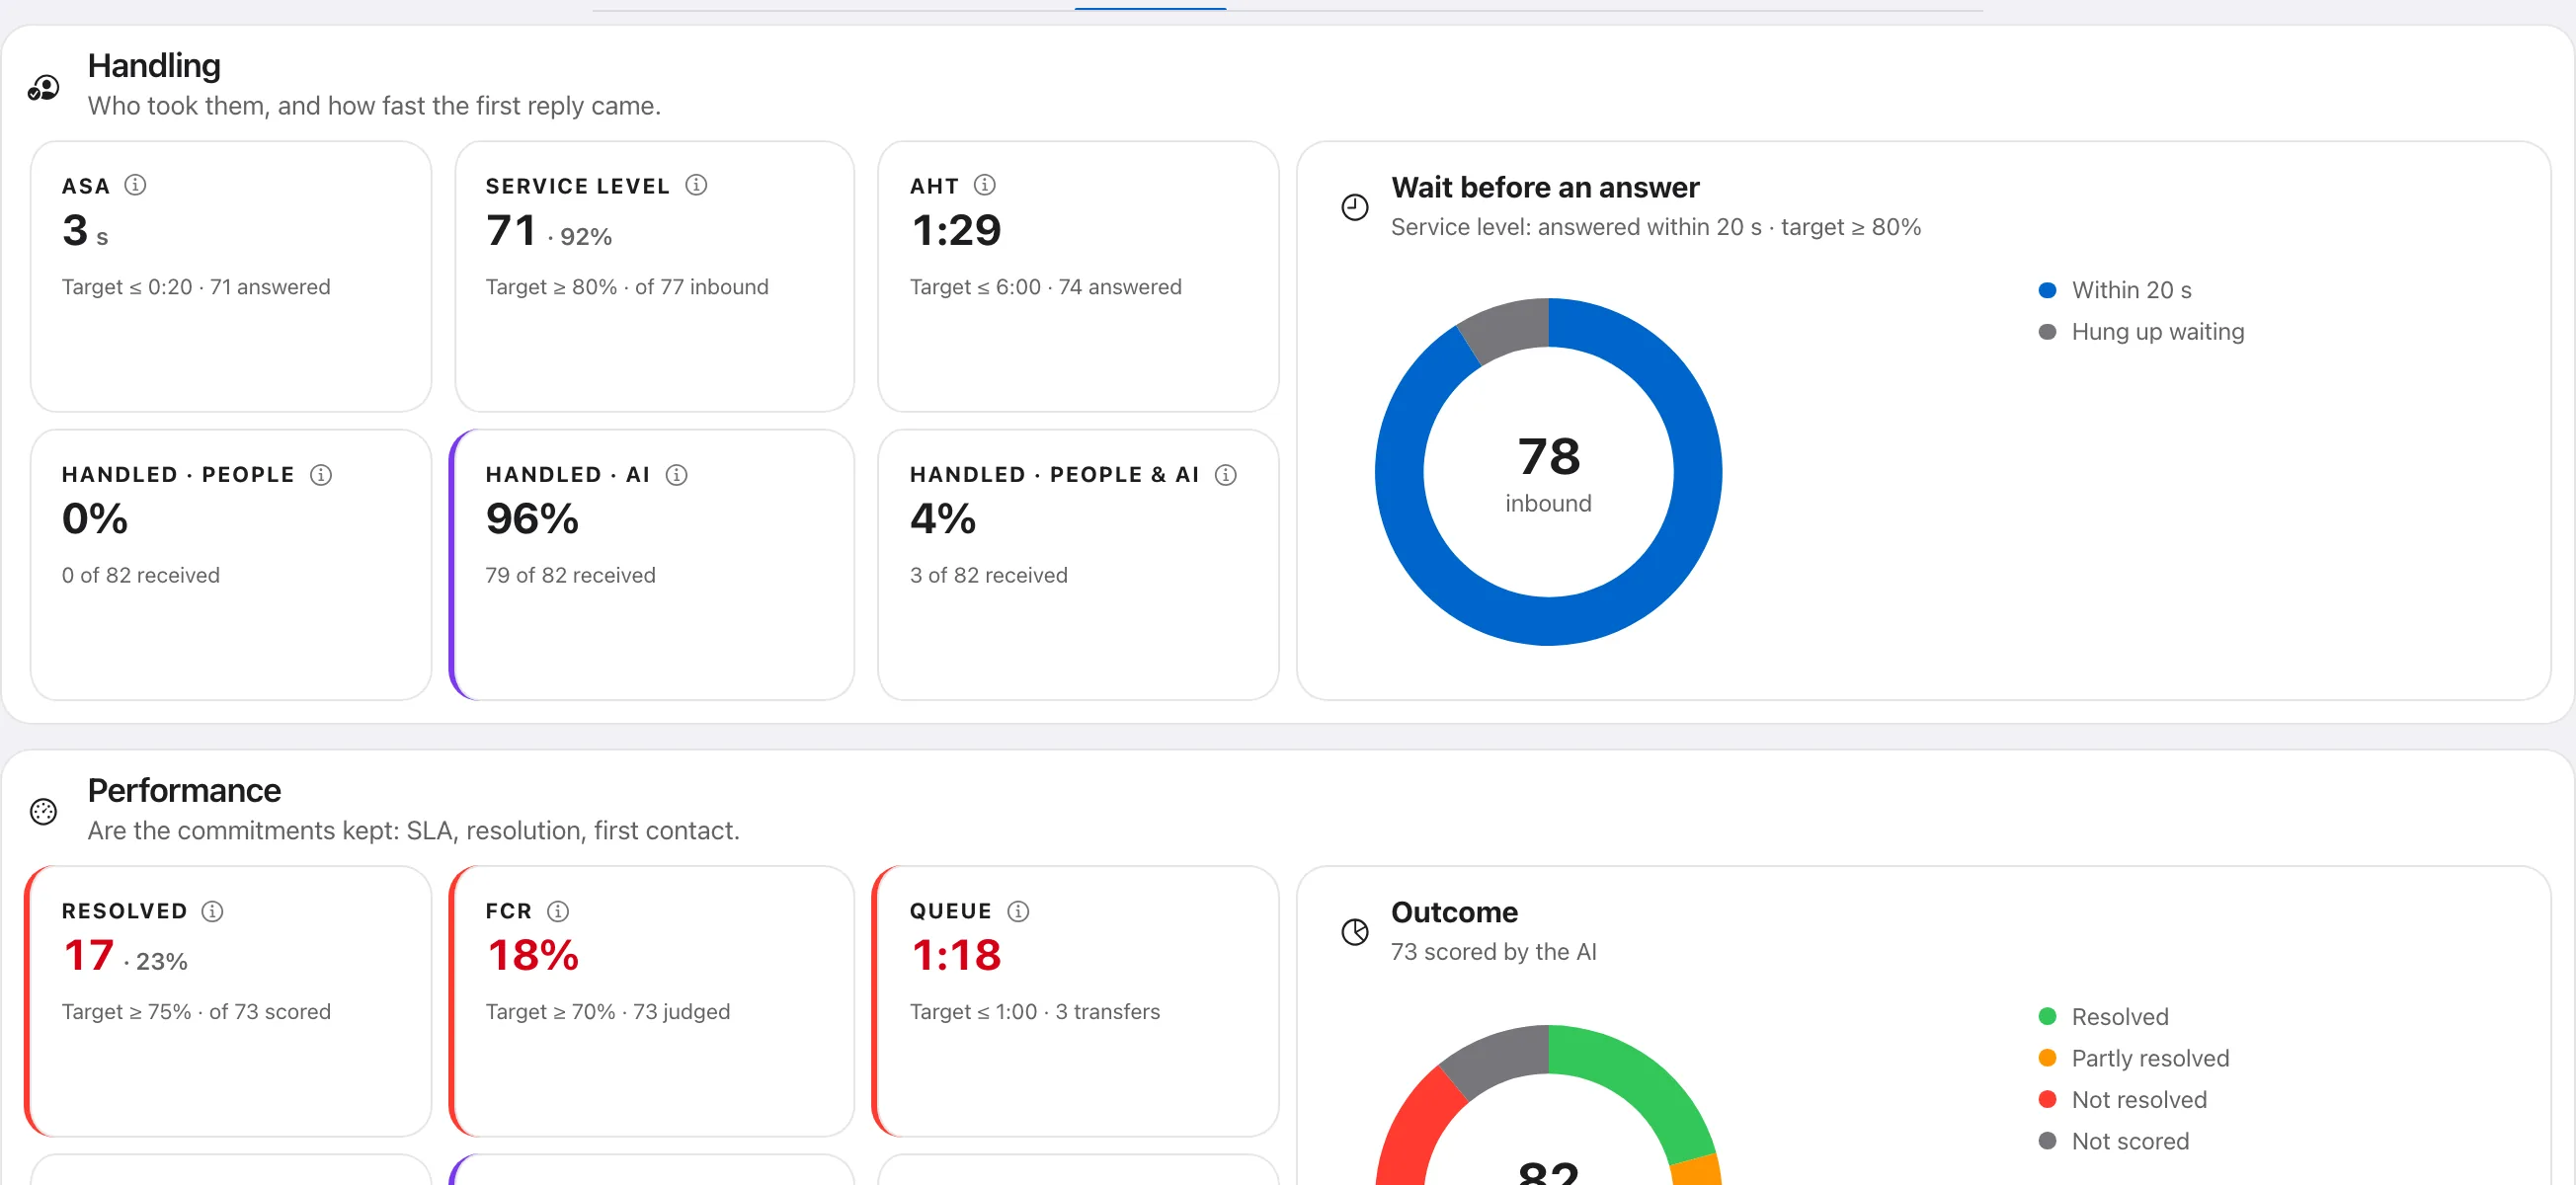Click the Handled · AI value 96%

(x=532, y=519)
